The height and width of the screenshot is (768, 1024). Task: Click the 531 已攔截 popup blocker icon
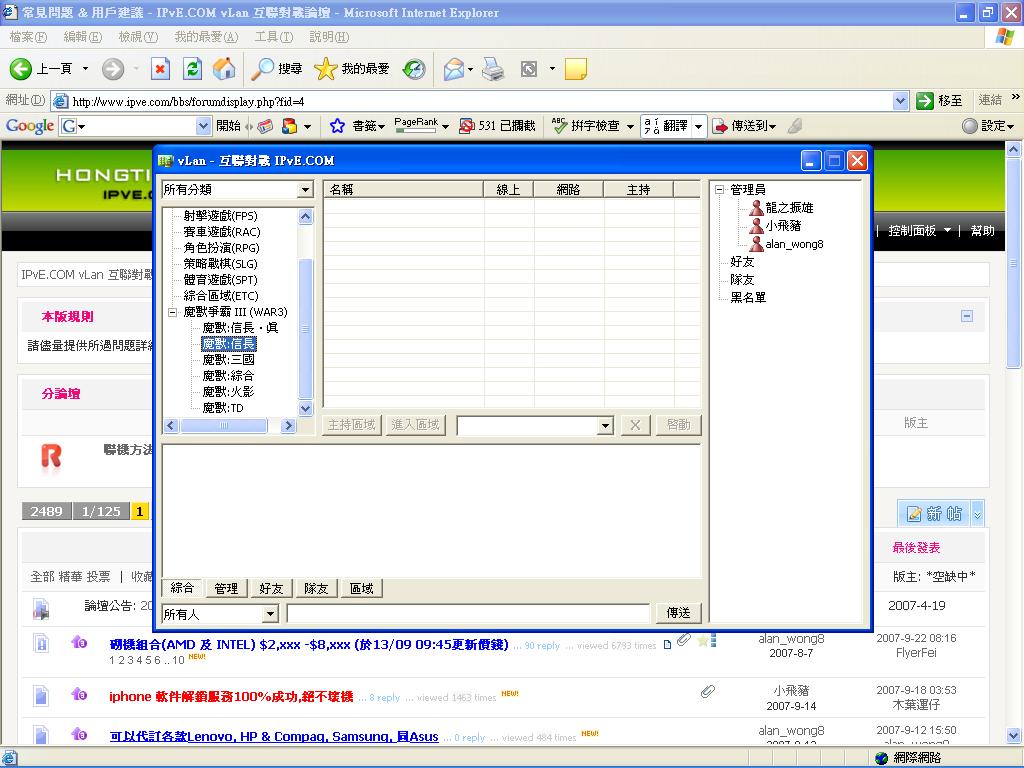[468, 126]
